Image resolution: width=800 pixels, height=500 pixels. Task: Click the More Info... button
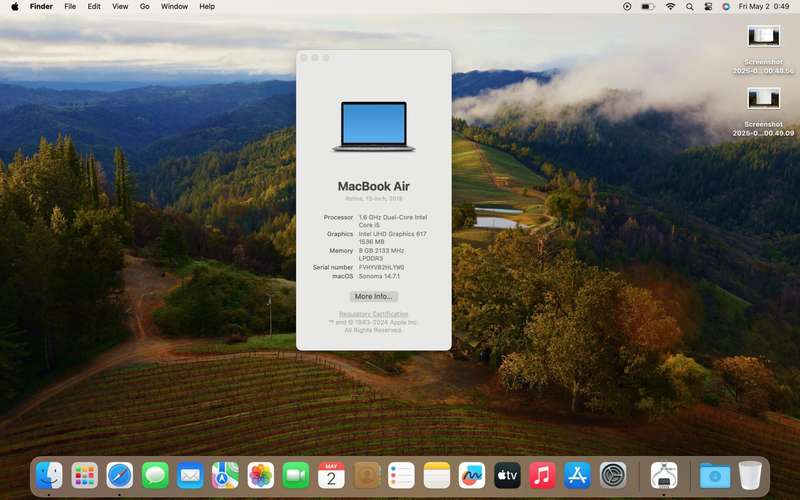click(373, 296)
